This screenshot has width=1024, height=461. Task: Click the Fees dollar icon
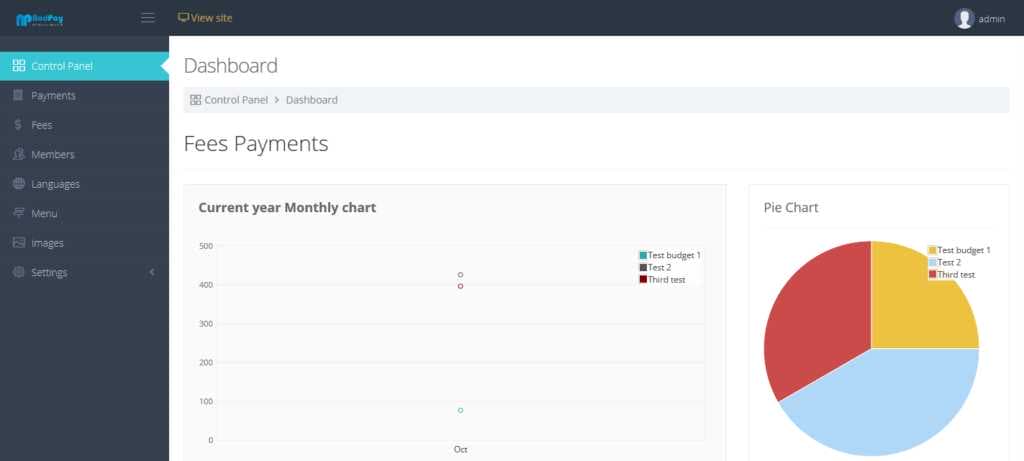coord(18,125)
